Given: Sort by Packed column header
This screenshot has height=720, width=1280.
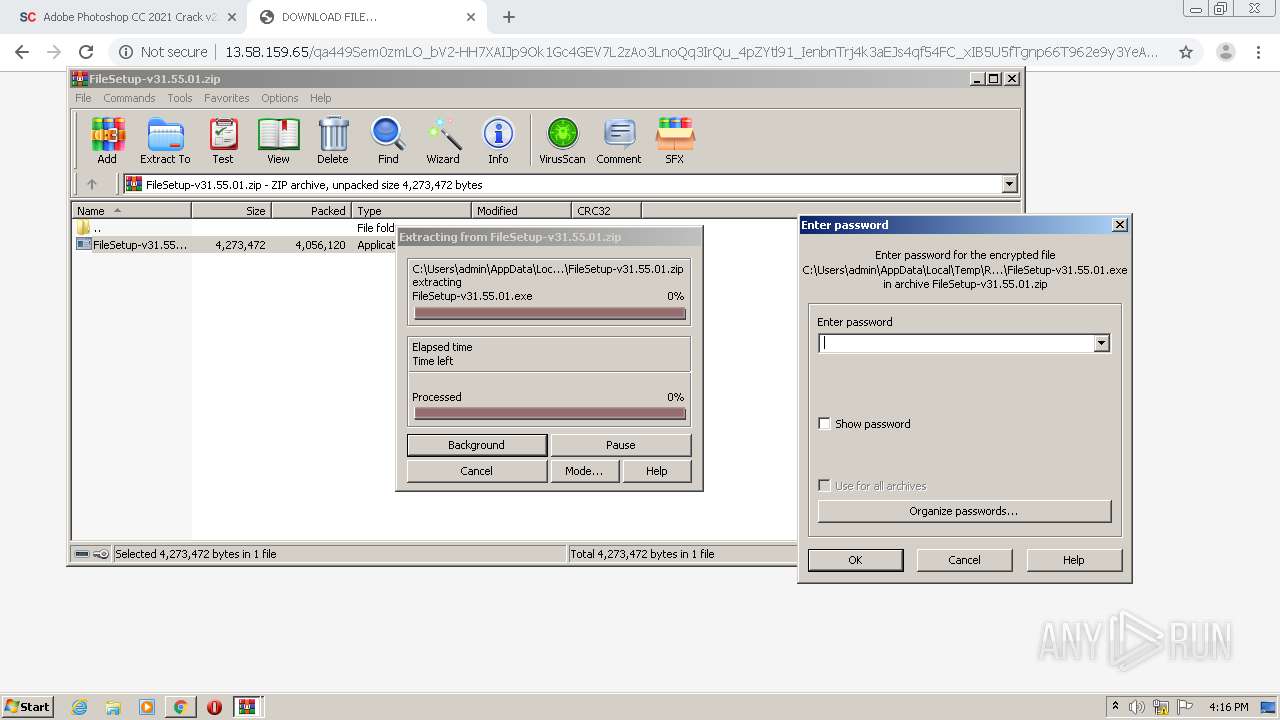Looking at the screenshot, I should tap(312, 211).
